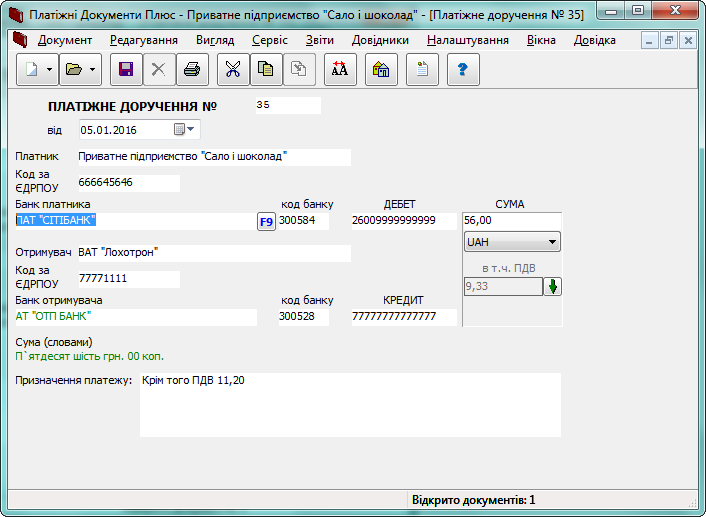This screenshot has width=706, height=517.
Task: Click the Платник name field
Action: tap(214, 157)
